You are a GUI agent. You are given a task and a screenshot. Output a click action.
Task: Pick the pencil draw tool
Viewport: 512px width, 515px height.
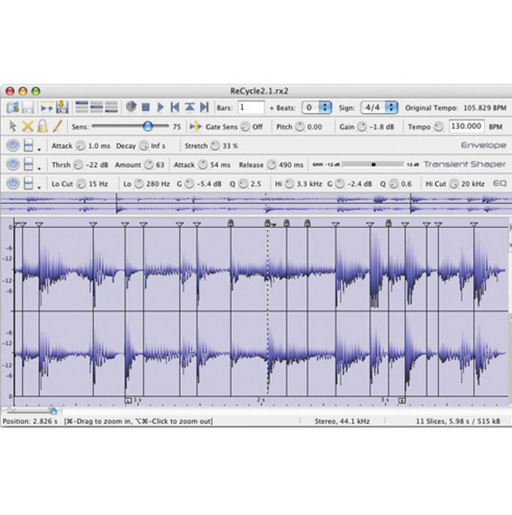pyautogui.click(x=57, y=126)
